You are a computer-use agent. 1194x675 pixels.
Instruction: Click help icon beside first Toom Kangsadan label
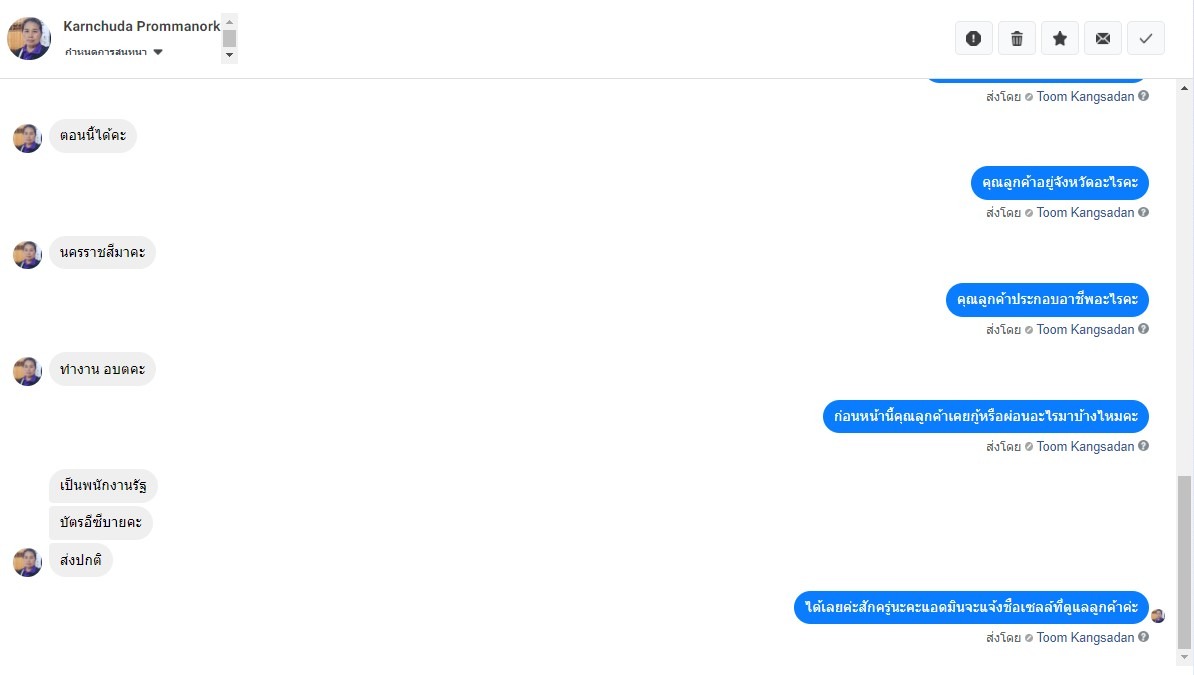1144,96
